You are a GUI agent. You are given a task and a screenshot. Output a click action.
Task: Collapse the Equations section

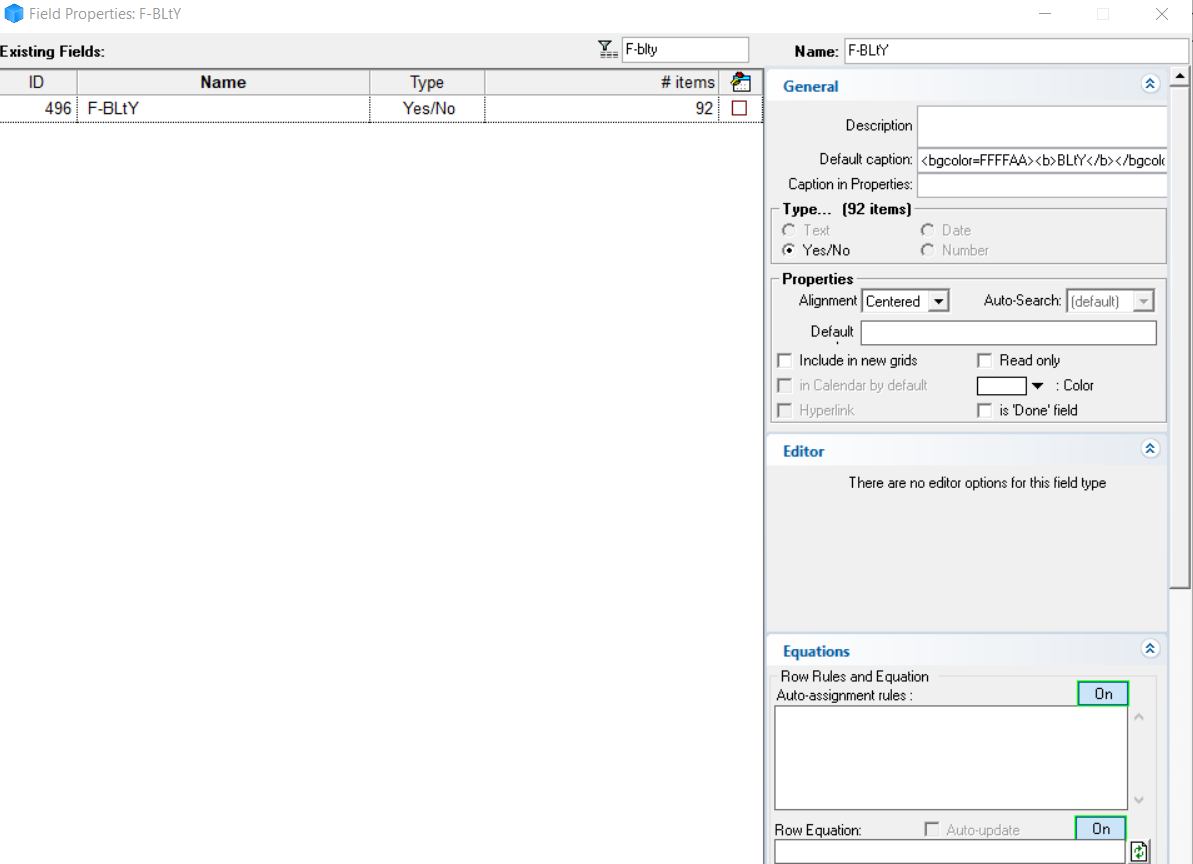1149,649
